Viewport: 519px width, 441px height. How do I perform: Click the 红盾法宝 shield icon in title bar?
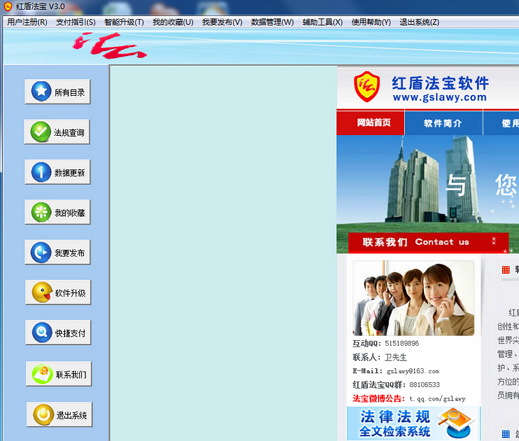[7, 6]
